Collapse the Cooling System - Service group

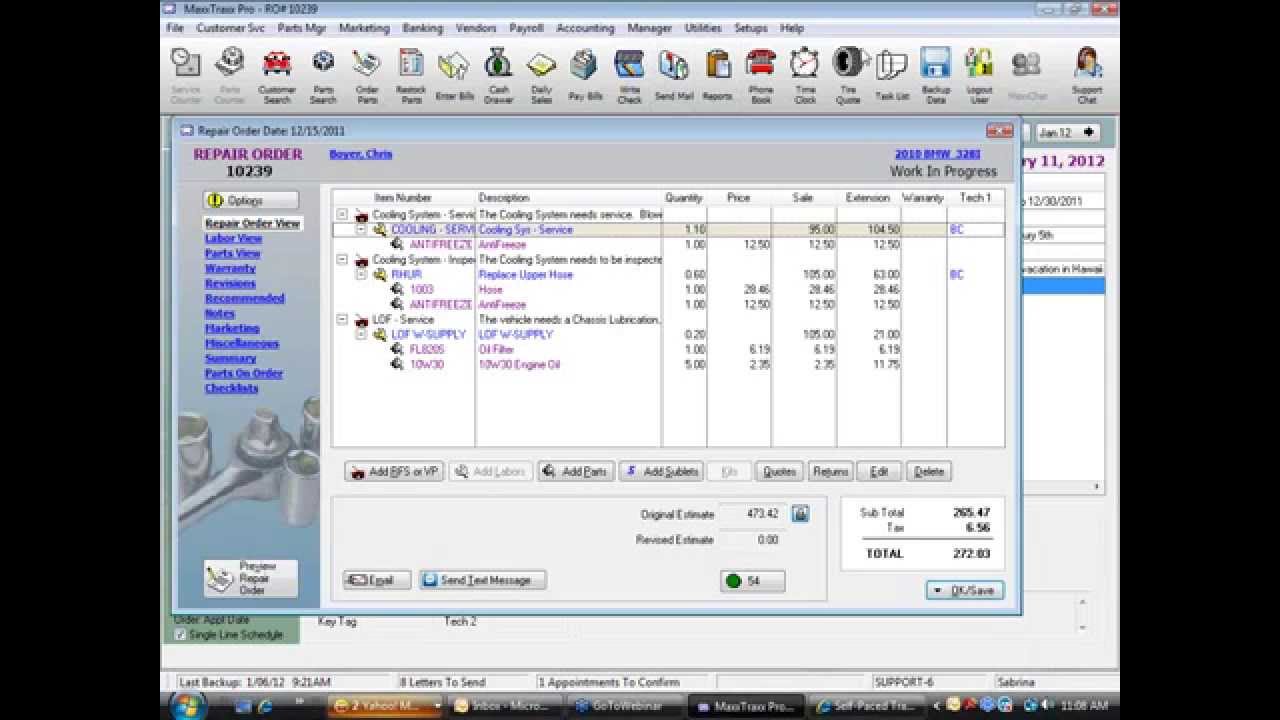(x=343, y=215)
